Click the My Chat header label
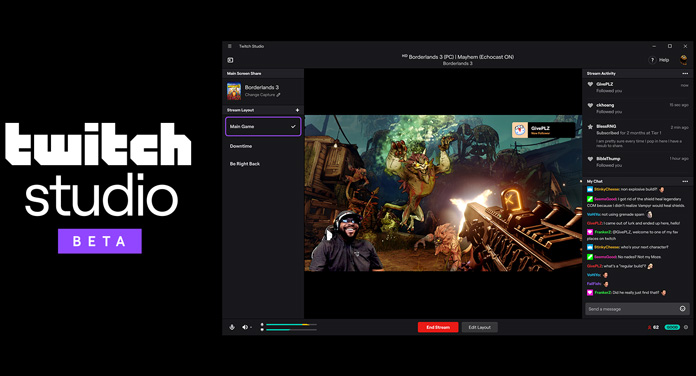 point(594,182)
